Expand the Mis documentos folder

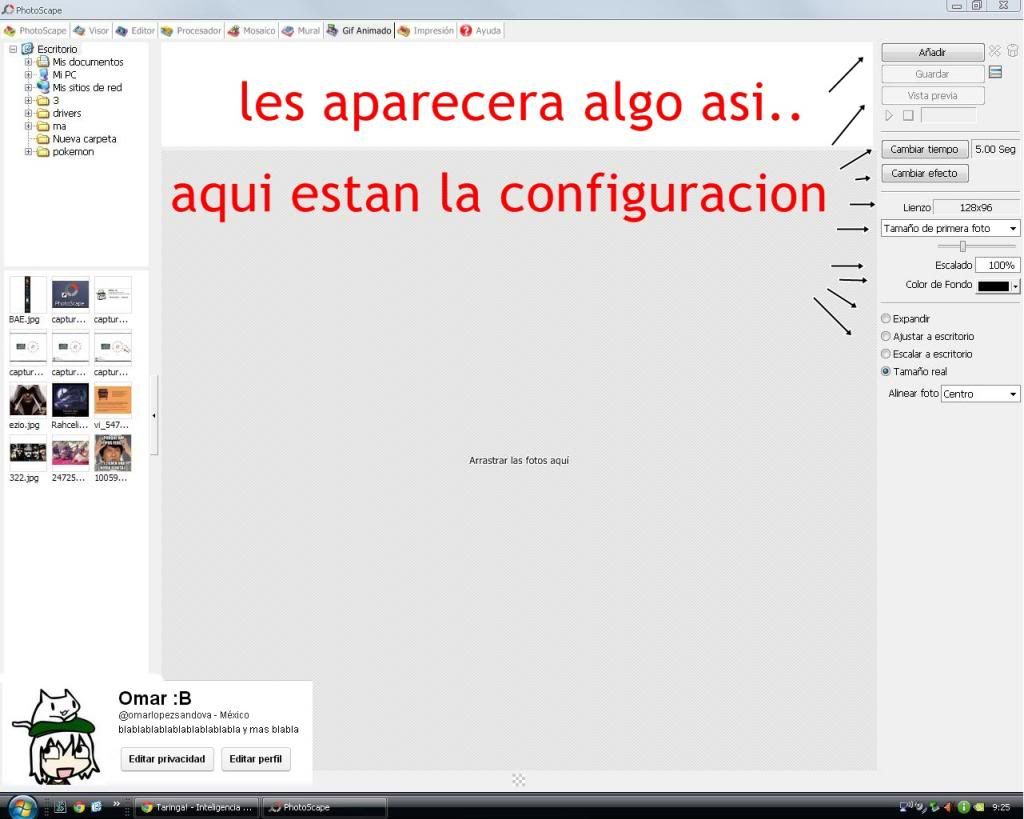pos(28,62)
